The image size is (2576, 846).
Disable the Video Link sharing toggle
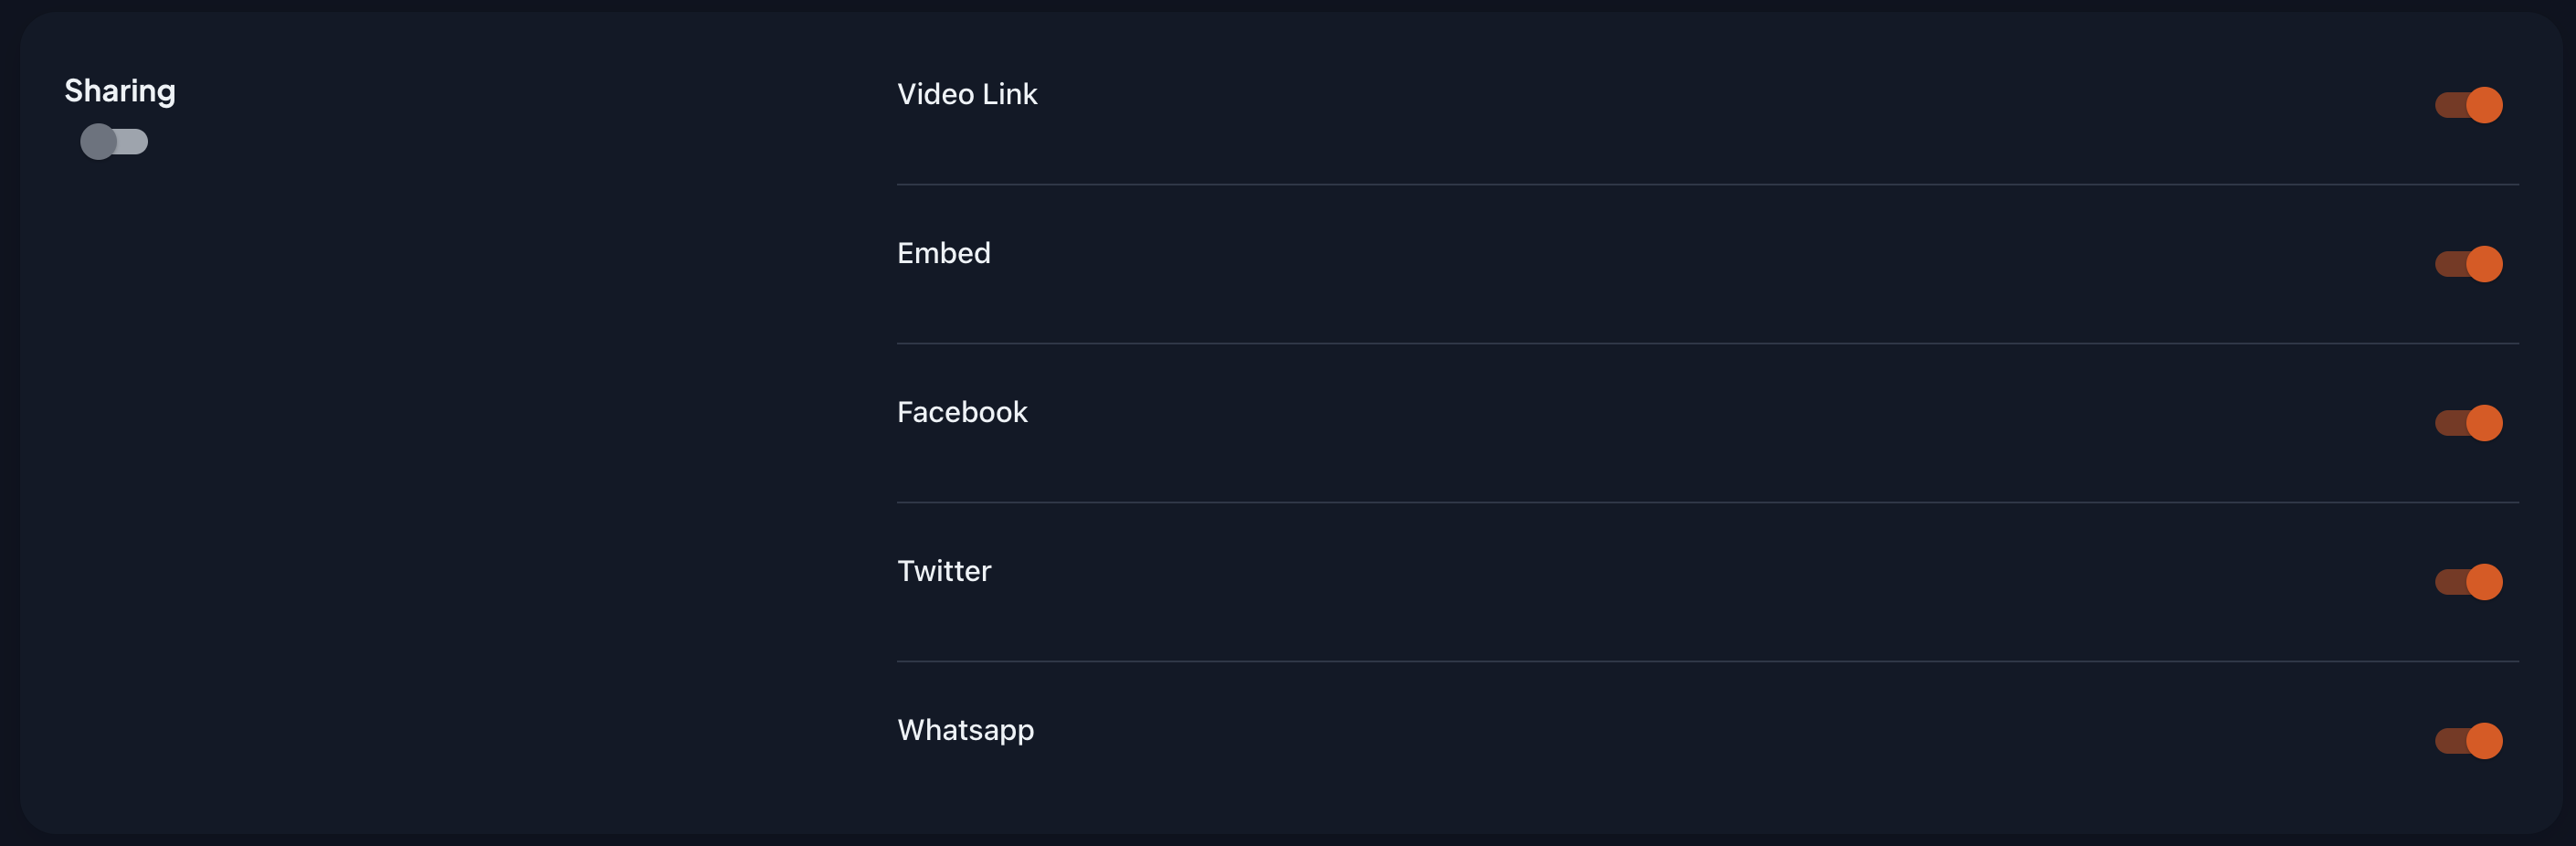[2468, 104]
